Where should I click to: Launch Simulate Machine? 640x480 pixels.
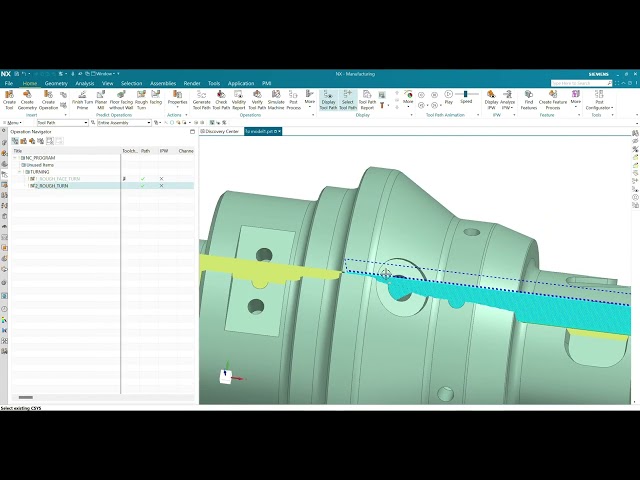pos(276,100)
